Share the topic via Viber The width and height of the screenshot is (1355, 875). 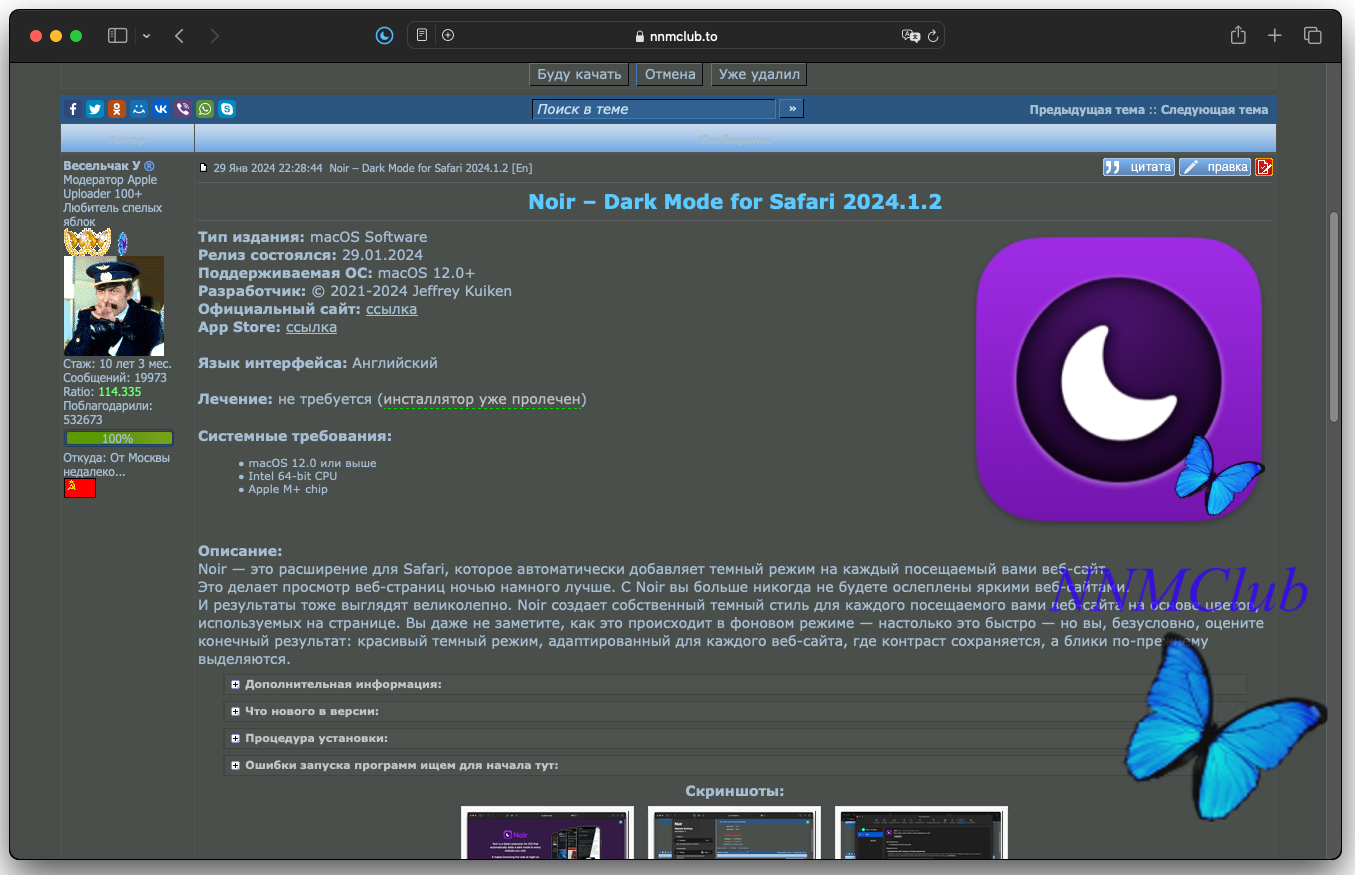tap(183, 109)
